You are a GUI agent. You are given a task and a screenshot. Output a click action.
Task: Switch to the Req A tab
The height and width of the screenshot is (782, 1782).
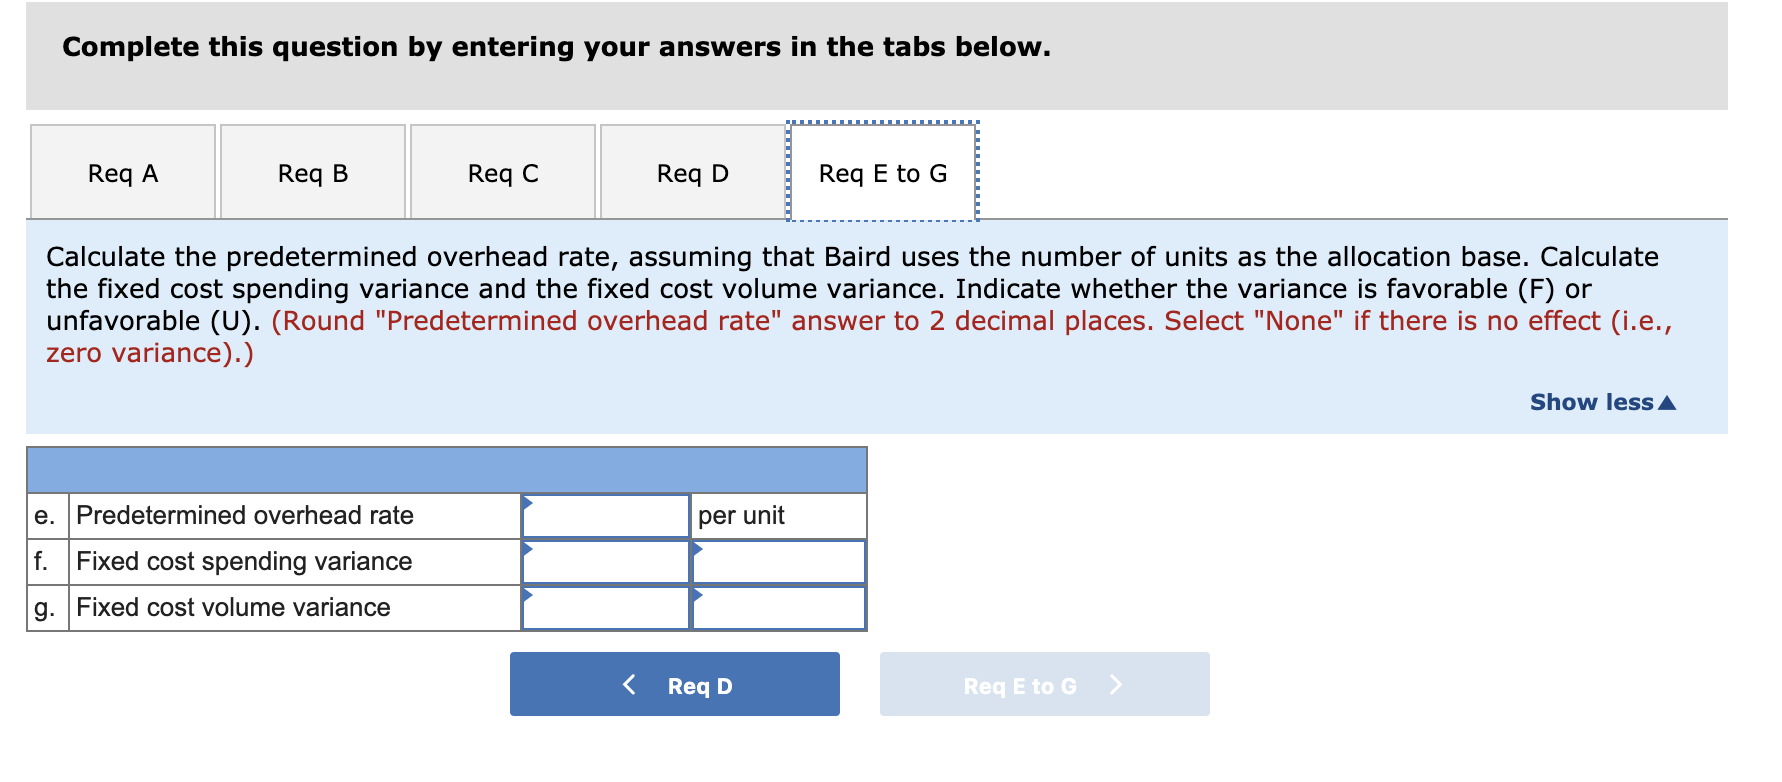122,171
